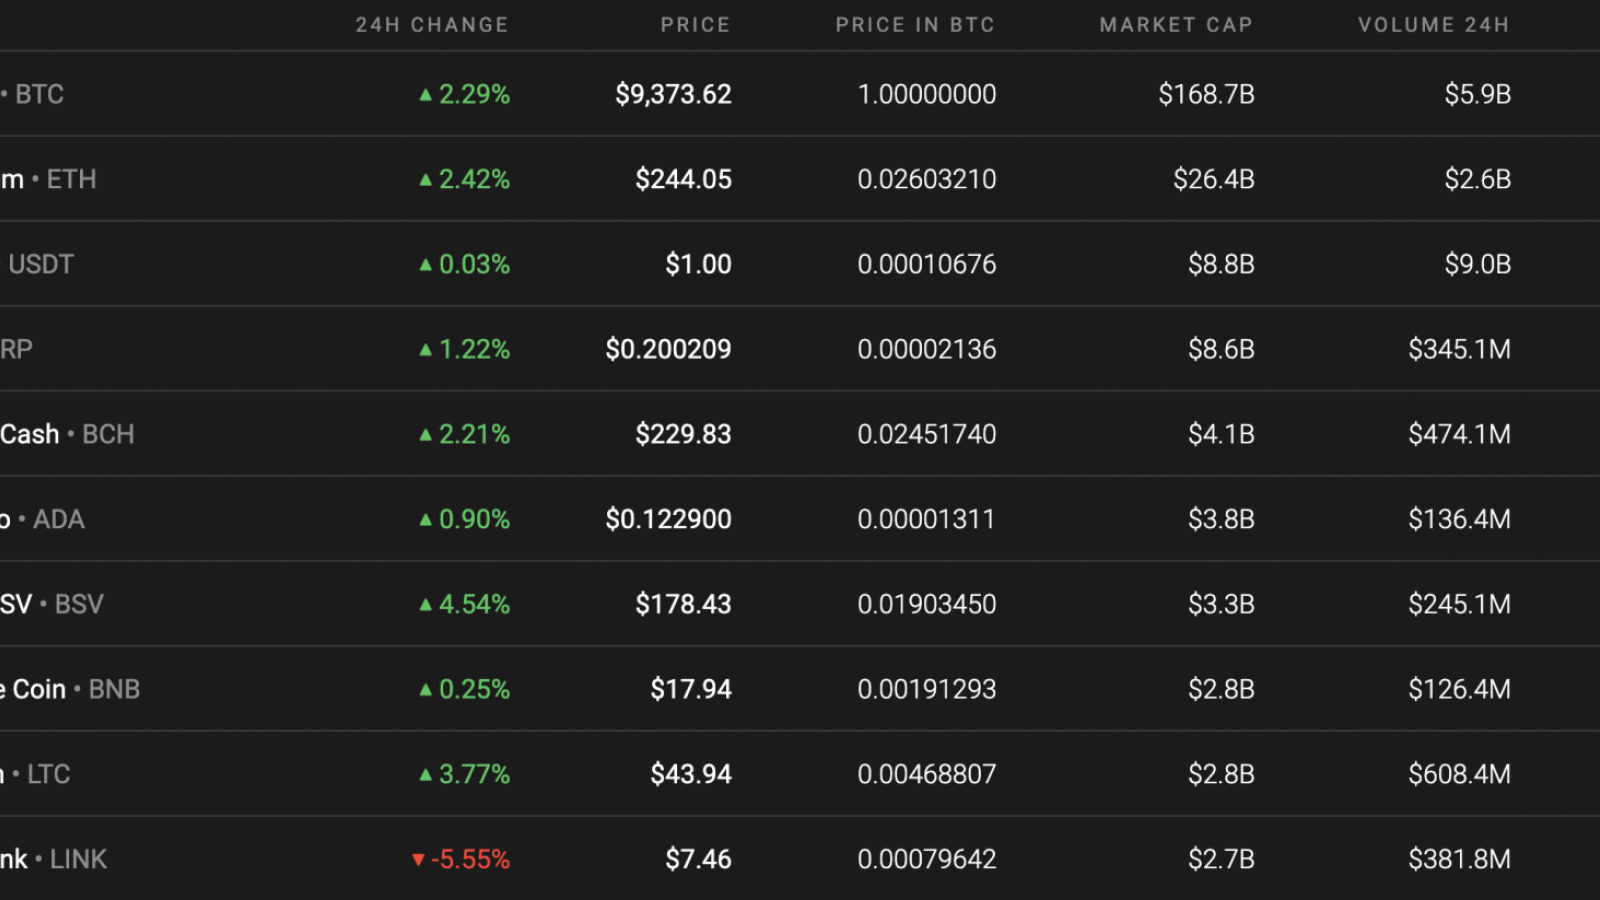1600x900 pixels.
Task: Select BNB 24h change value 0.25%
Action: (x=474, y=689)
